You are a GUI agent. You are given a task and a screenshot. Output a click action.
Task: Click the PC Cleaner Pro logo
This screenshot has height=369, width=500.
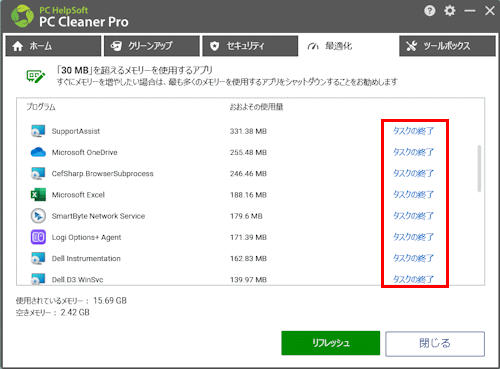(x=22, y=16)
